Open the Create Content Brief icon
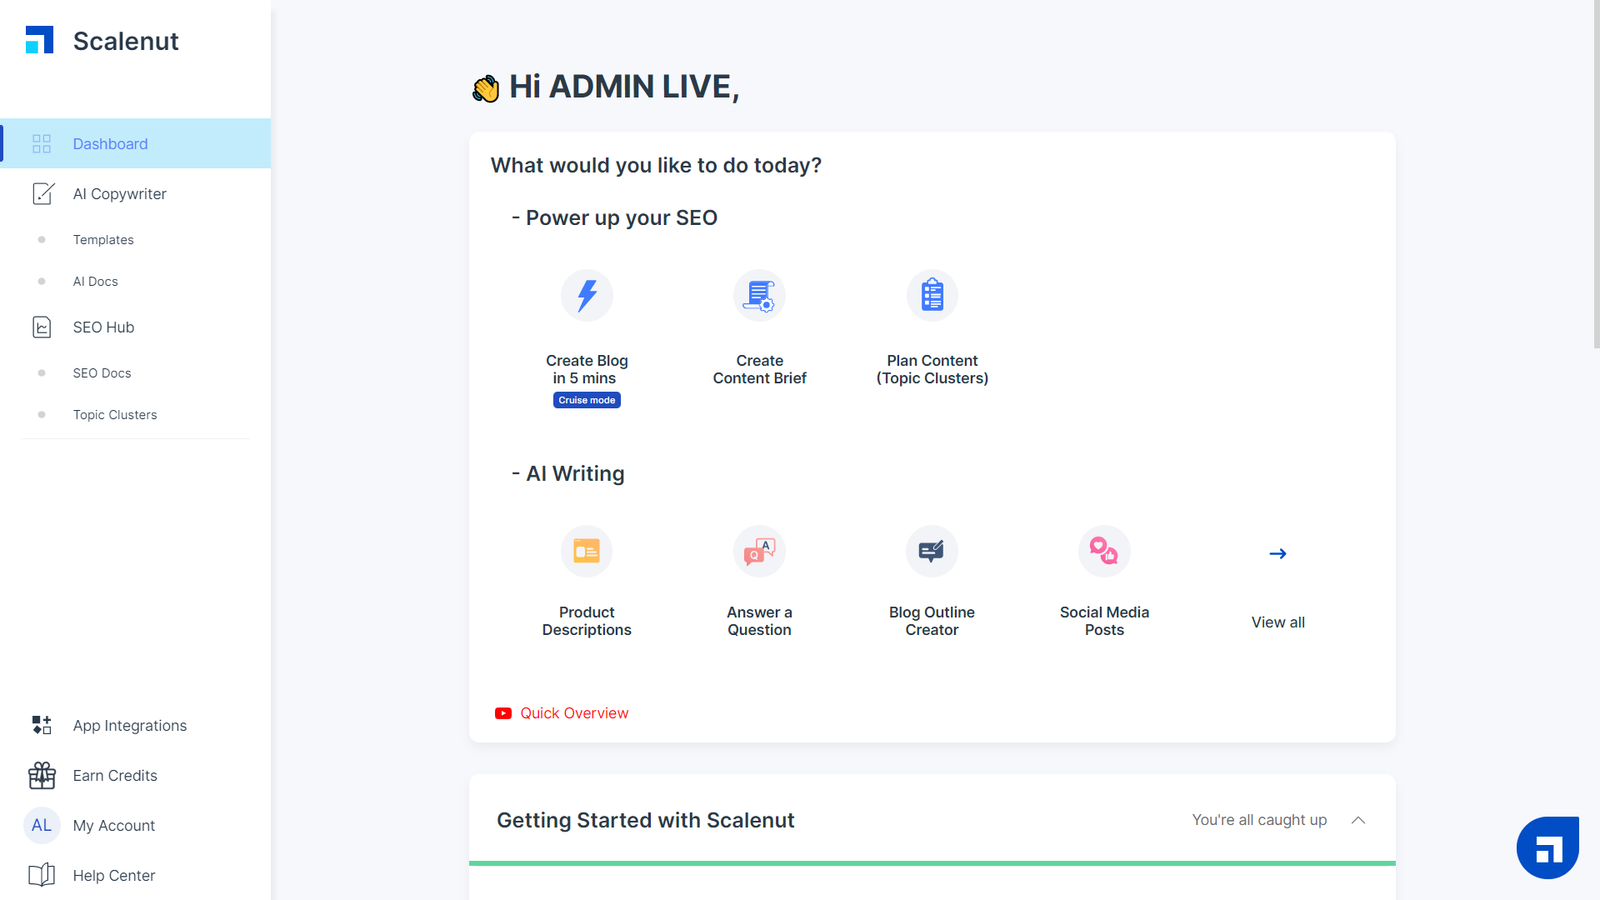The image size is (1600, 900). [x=760, y=295]
